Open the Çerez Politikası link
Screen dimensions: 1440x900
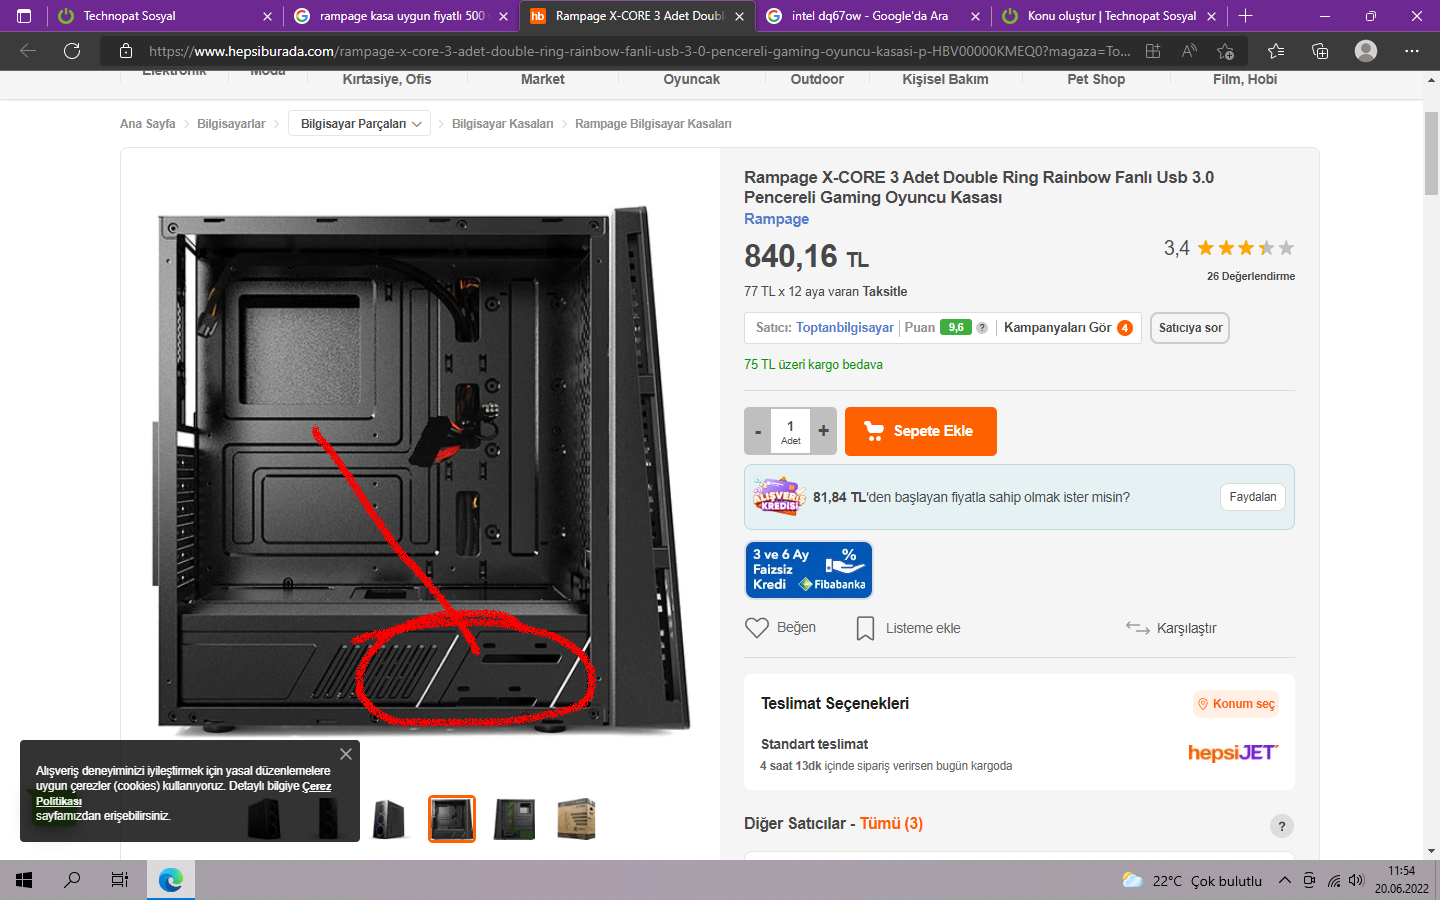184,793
